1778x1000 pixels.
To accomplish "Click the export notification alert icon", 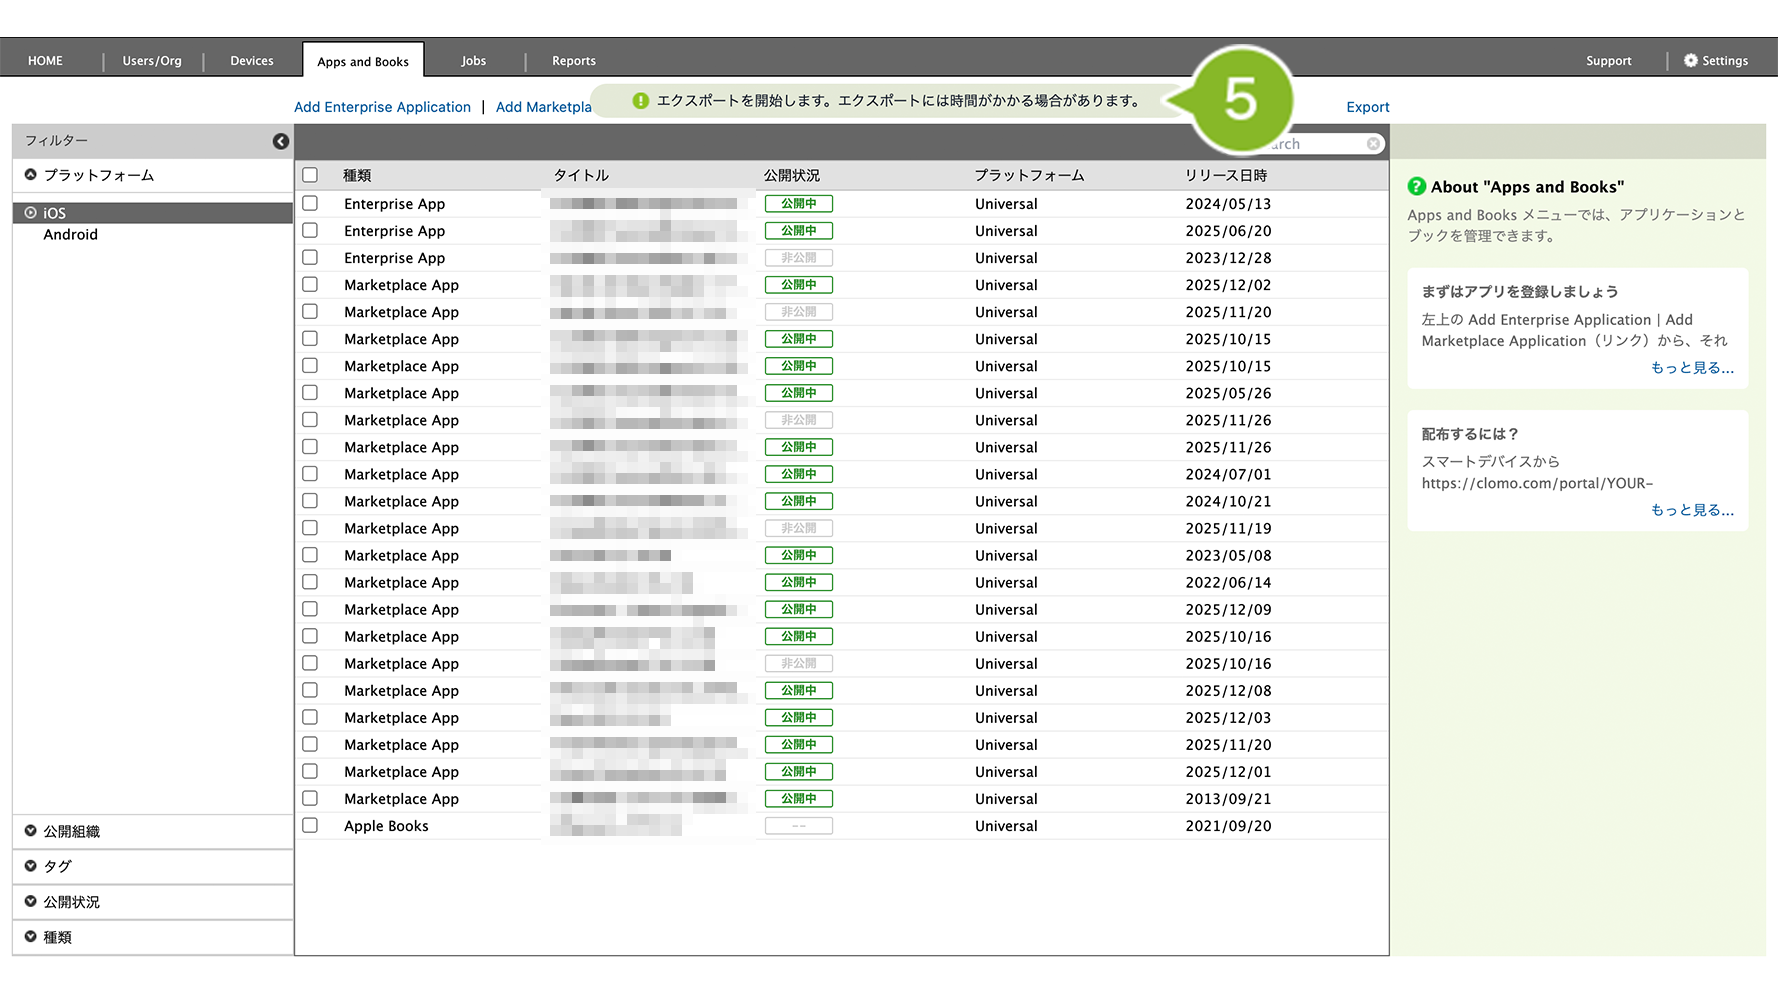I will pos(641,101).
